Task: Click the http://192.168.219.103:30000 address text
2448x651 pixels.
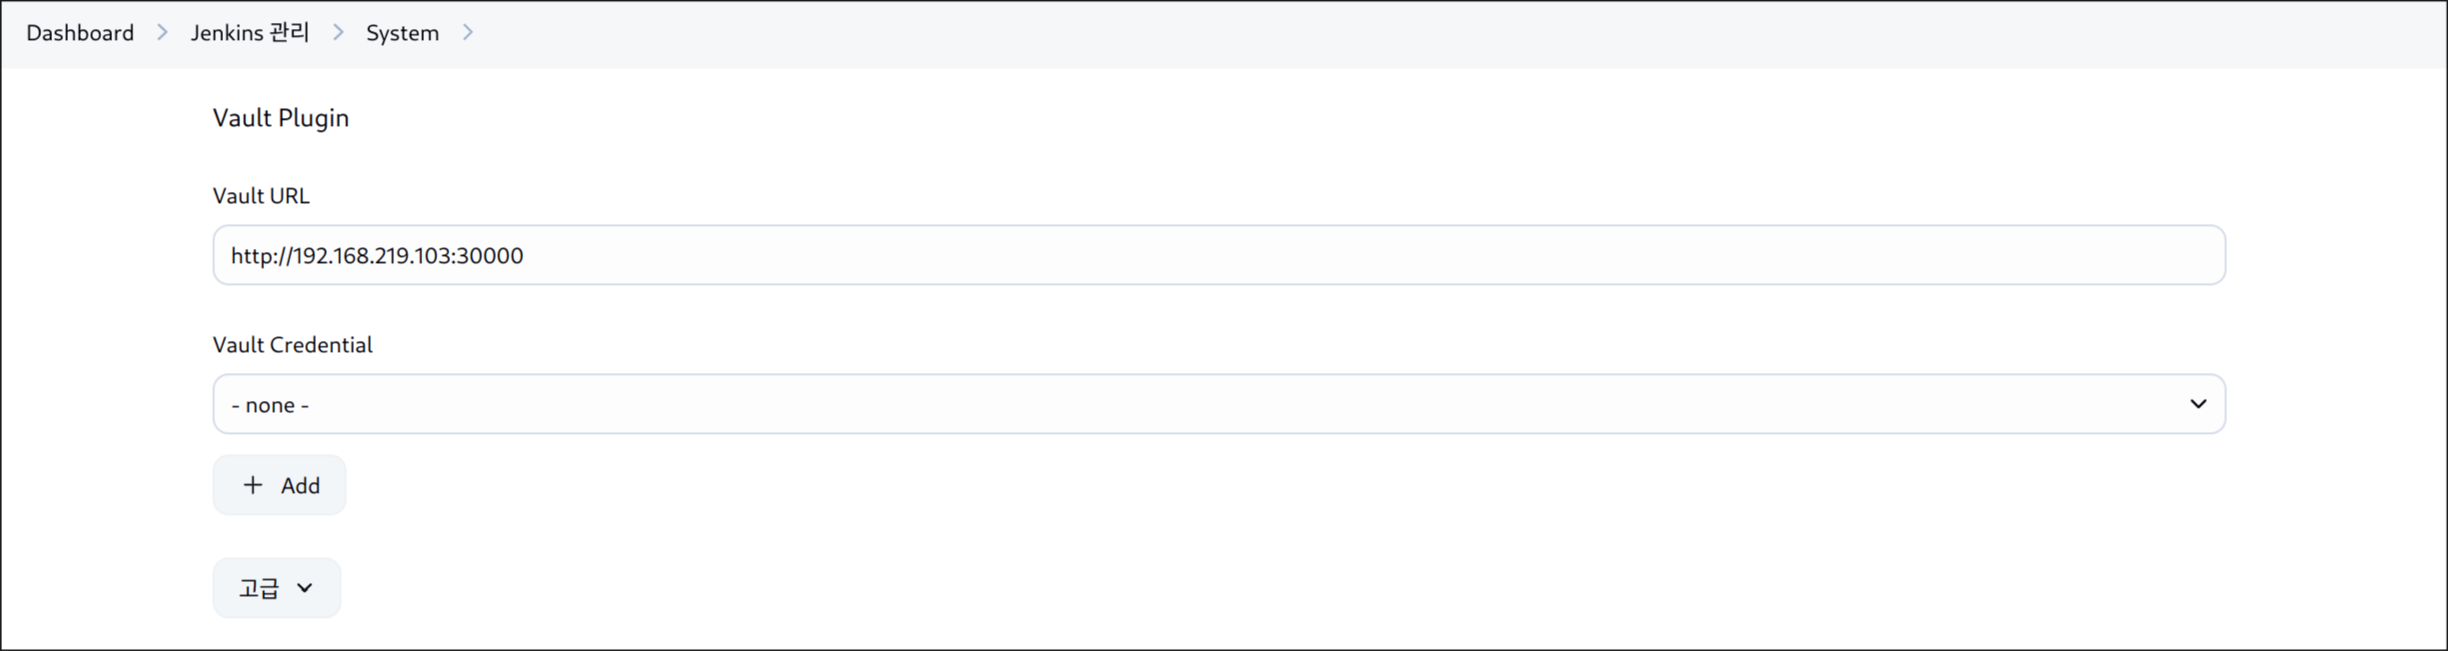Action: 377,256
